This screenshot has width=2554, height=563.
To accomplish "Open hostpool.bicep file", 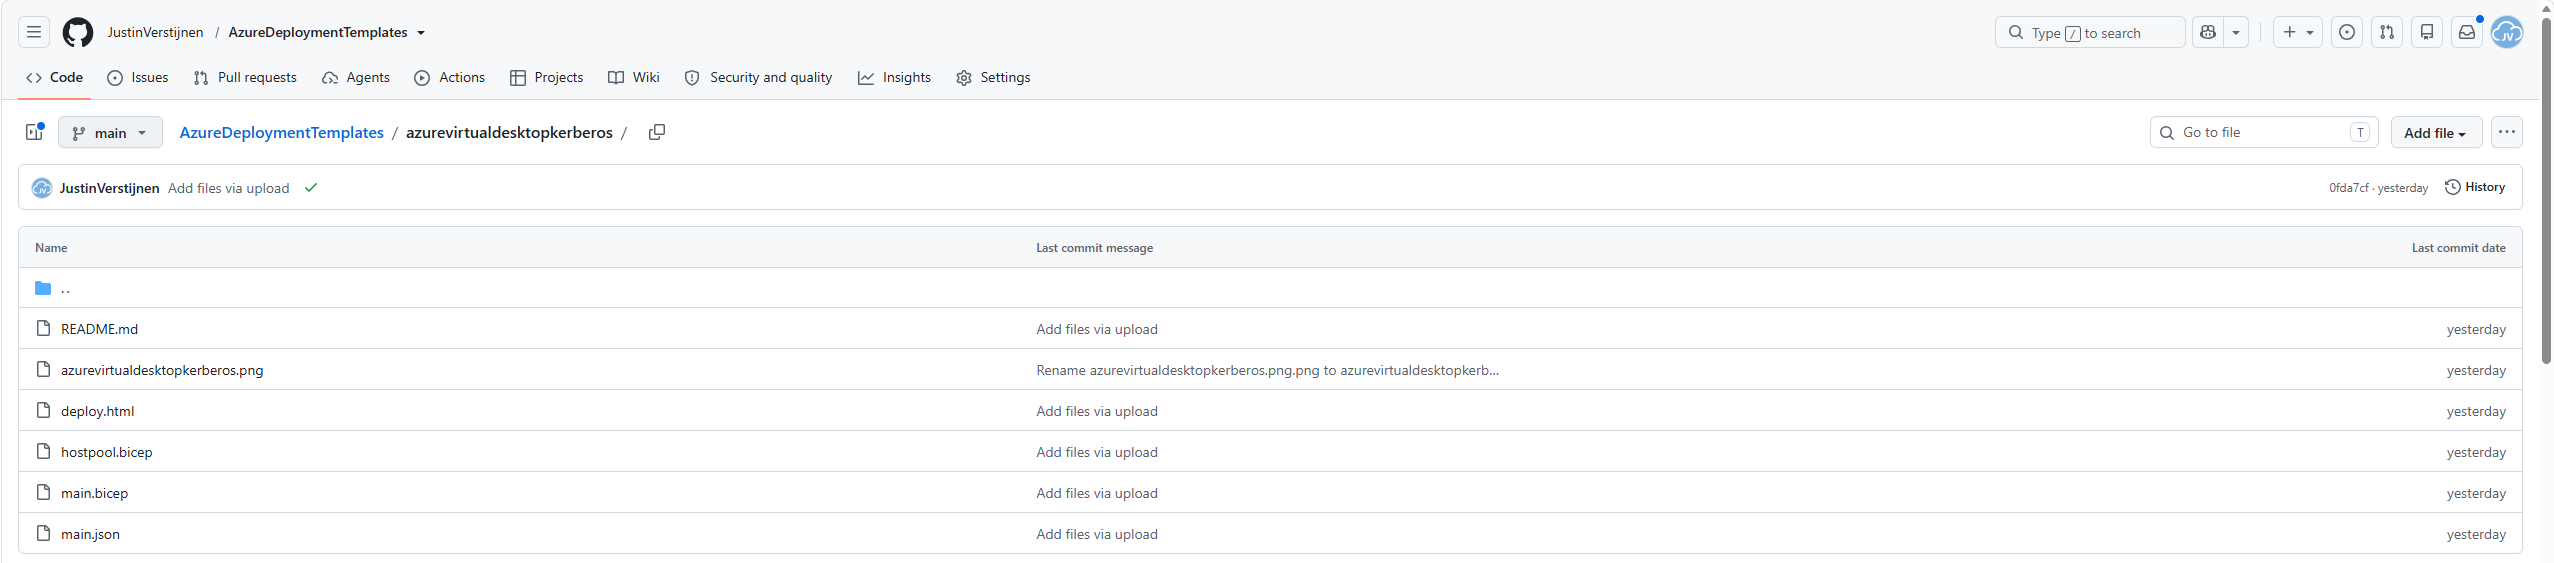I will click(x=106, y=452).
